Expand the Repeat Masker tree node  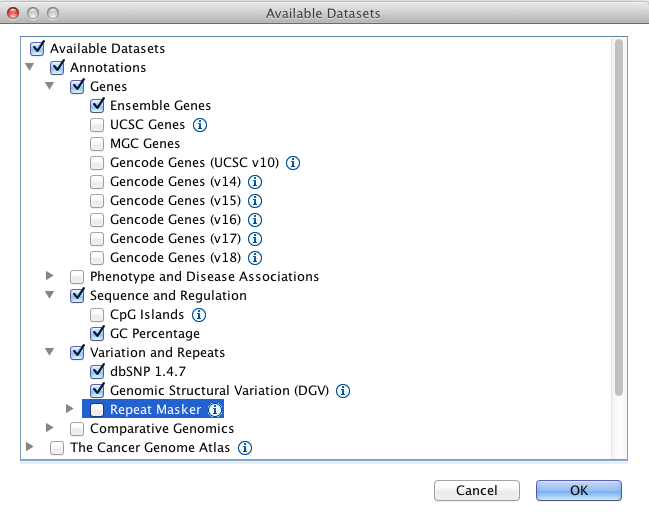click(70, 410)
